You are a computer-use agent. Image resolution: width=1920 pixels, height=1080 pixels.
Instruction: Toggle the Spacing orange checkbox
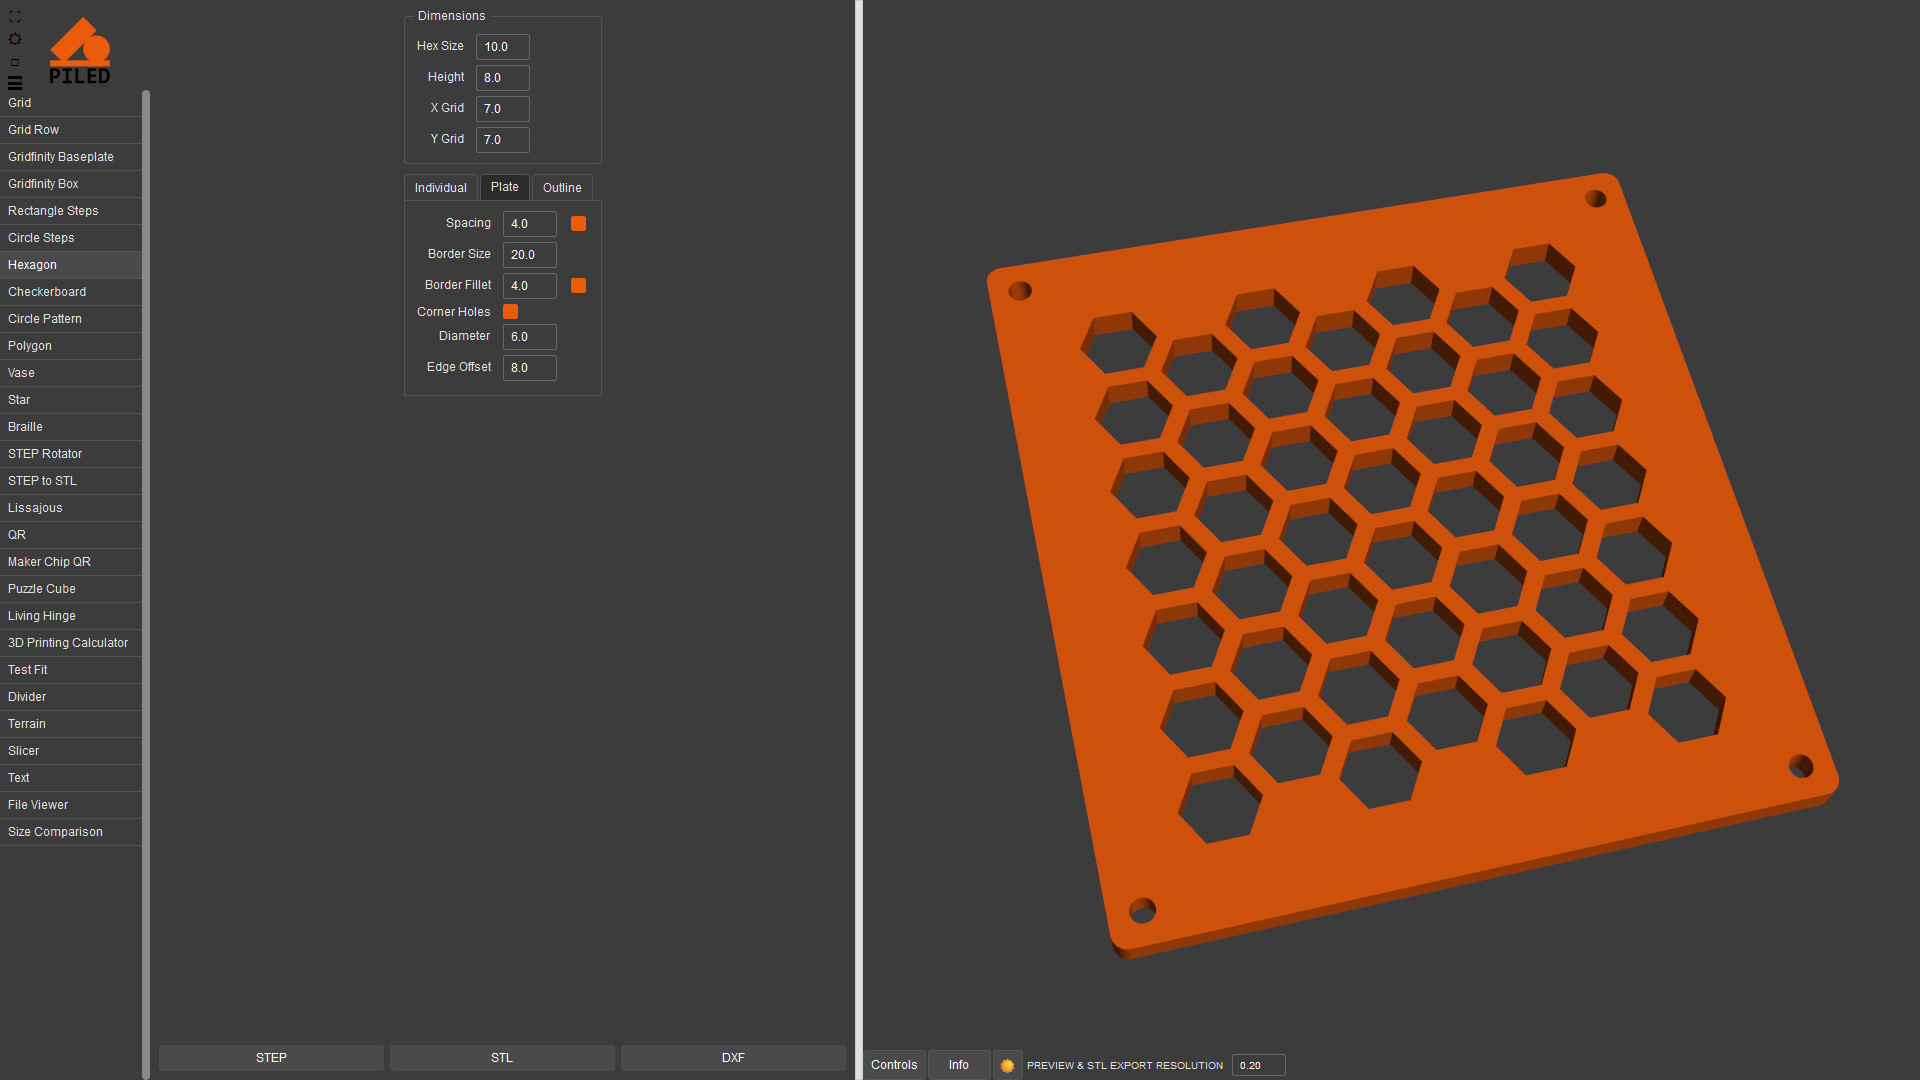pyautogui.click(x=578, y=224)
